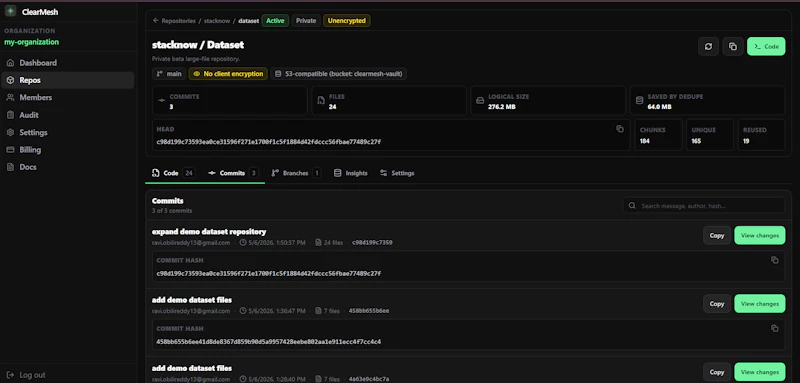Click the copy icon beside Code button
800x383 pixels.
point(733,46)
